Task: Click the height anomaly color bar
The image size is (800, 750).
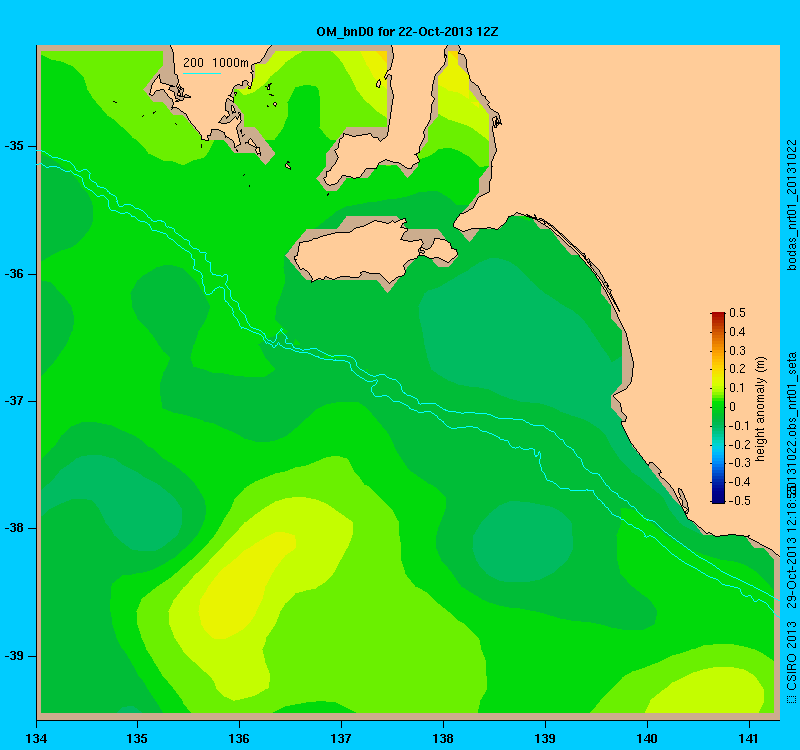Action: coord(718,408)
